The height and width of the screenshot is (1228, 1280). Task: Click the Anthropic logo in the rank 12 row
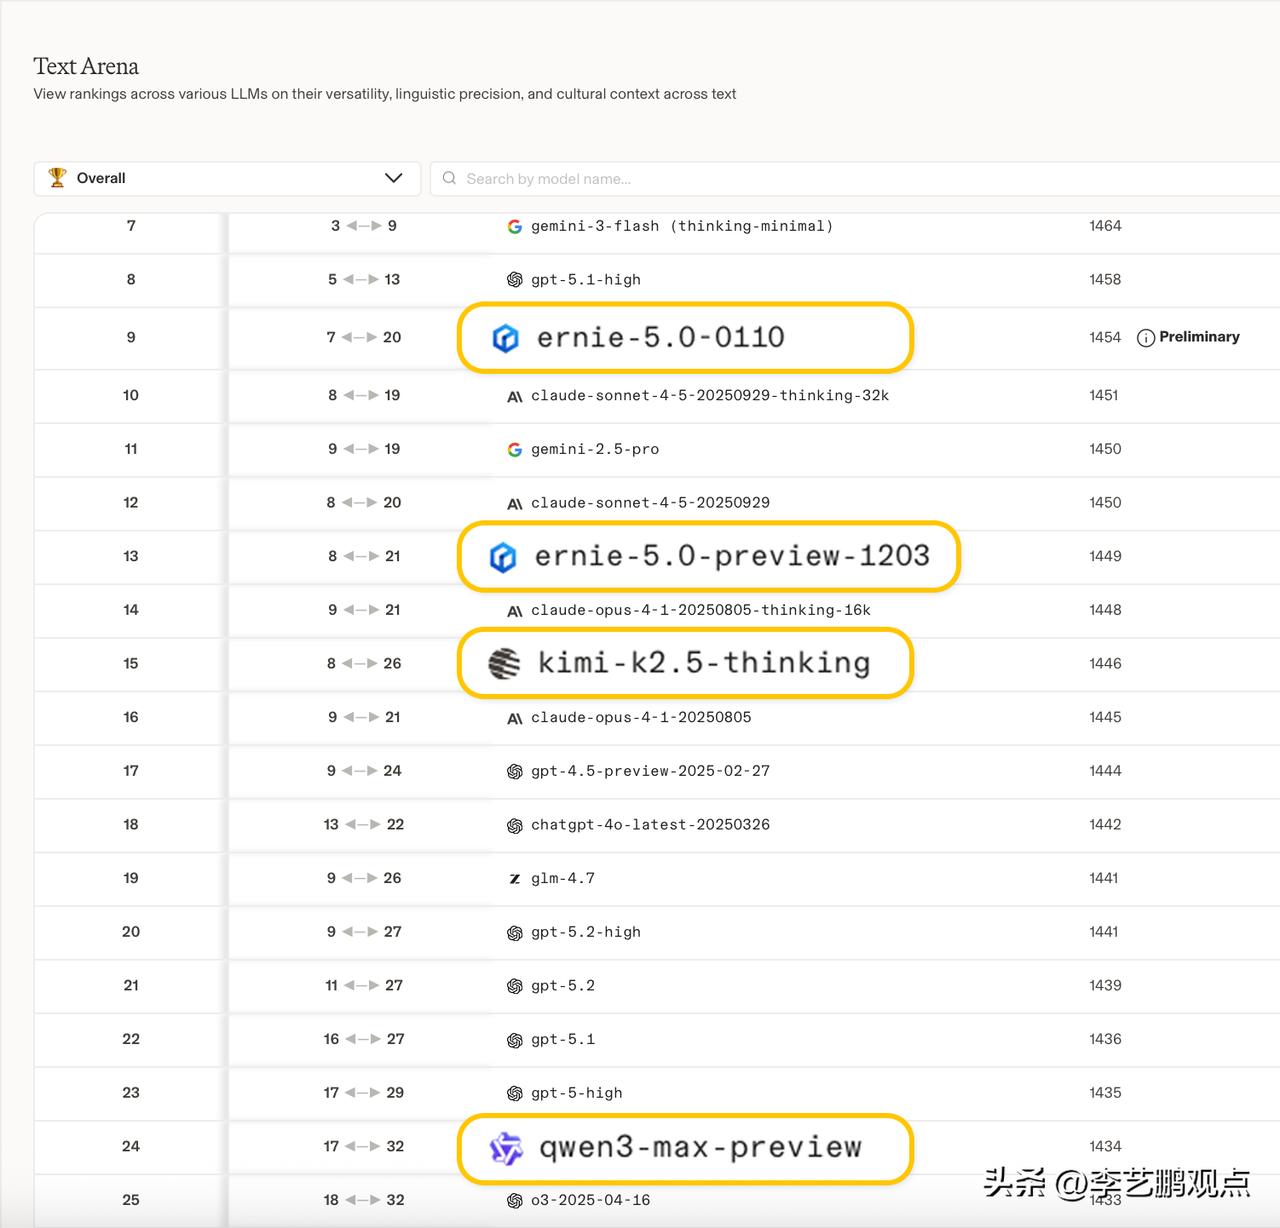click(x=514, y=503)
